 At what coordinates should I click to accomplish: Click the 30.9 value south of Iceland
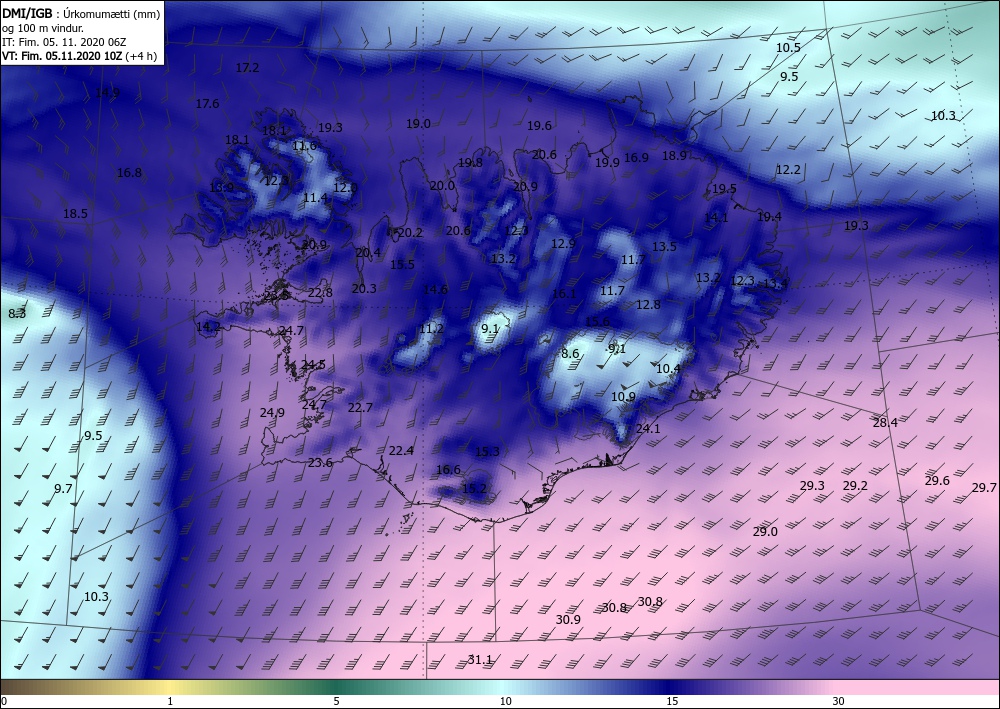pos(568,620)
